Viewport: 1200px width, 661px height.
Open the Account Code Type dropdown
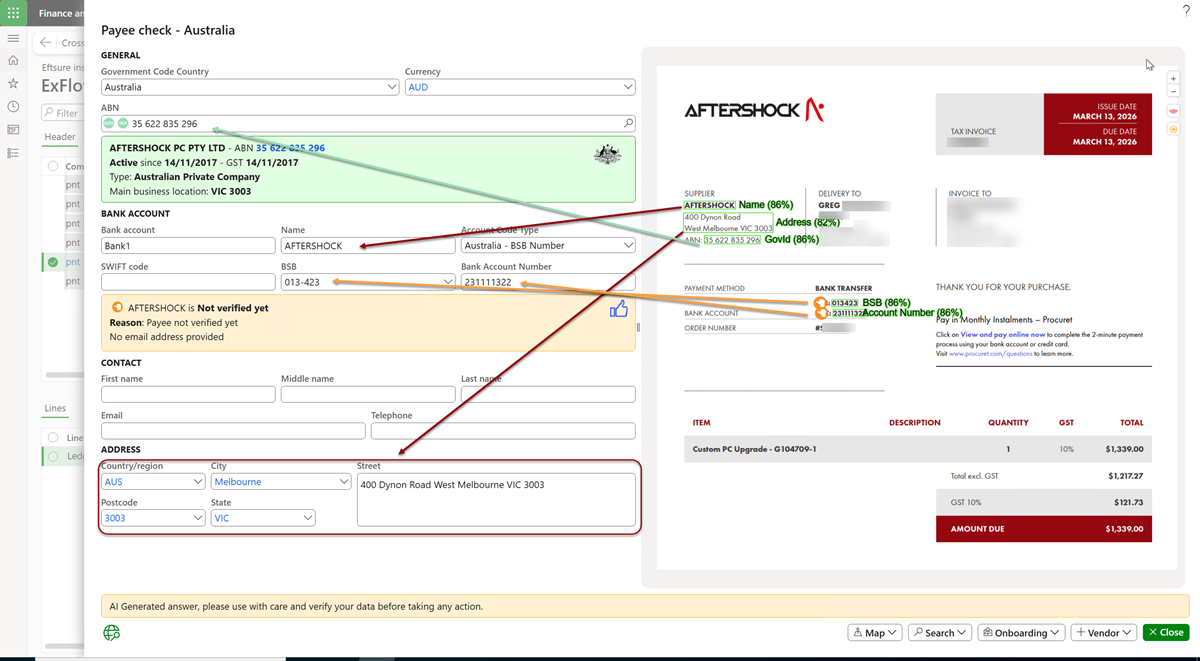point(628,245)
